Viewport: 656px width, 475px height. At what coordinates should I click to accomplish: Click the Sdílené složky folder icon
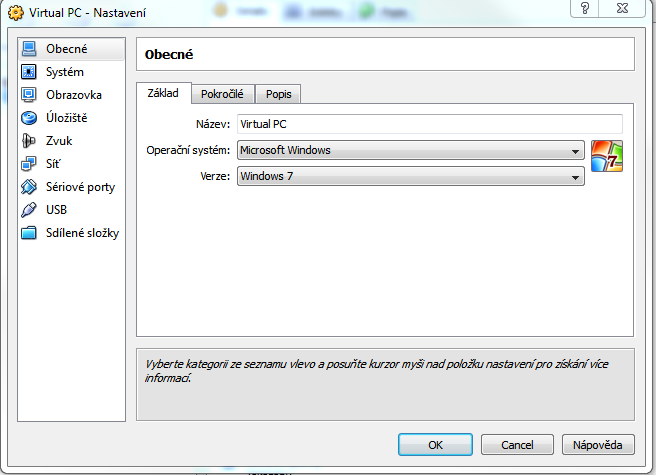point(29,233)
